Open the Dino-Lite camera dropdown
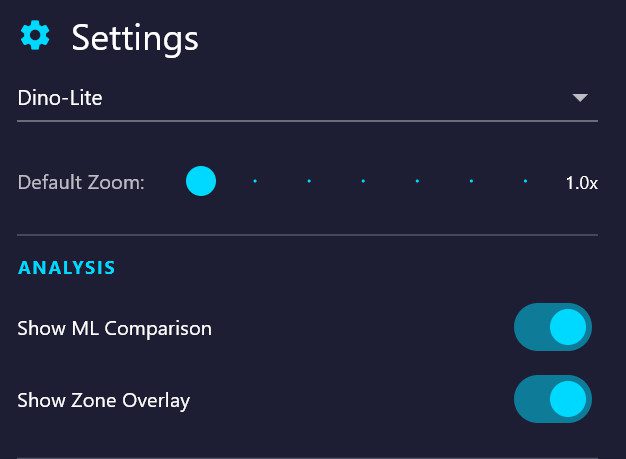Screen dimensions: 626x459 click(x=300, y=98)
